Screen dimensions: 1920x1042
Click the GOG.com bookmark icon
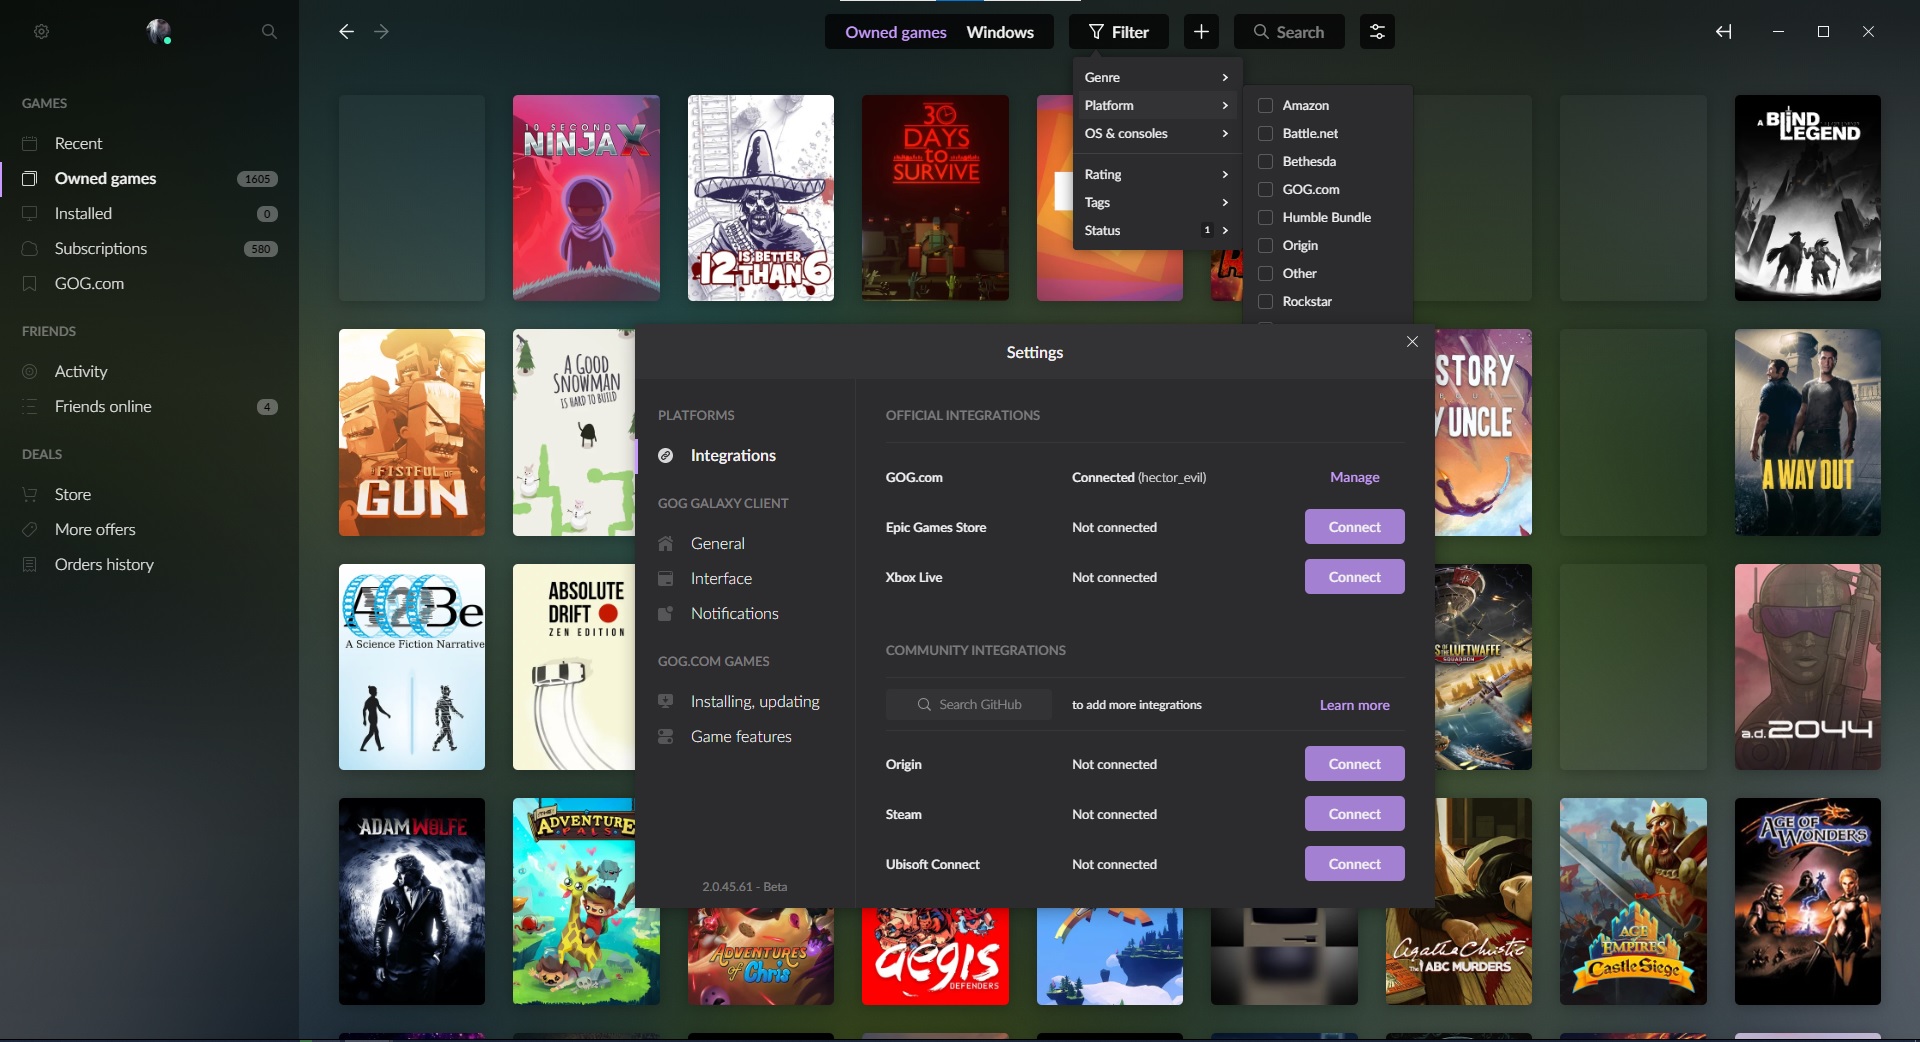click(30, 283)
